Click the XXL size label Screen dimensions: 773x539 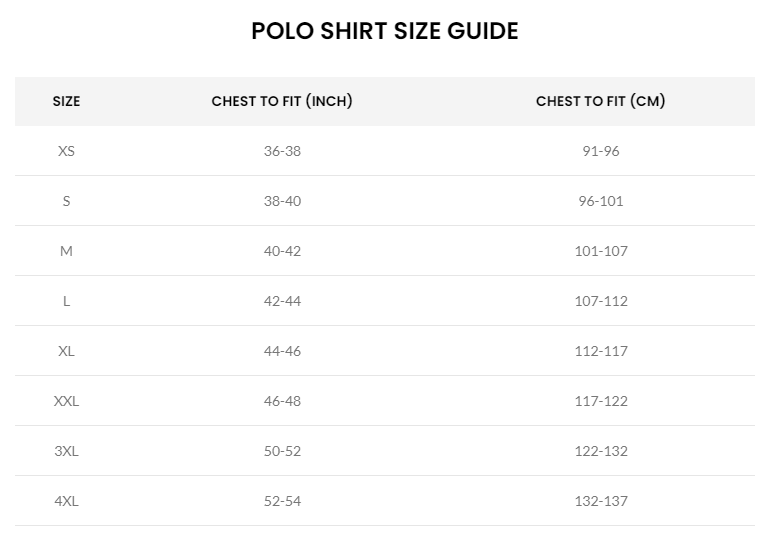pos(66,401)
